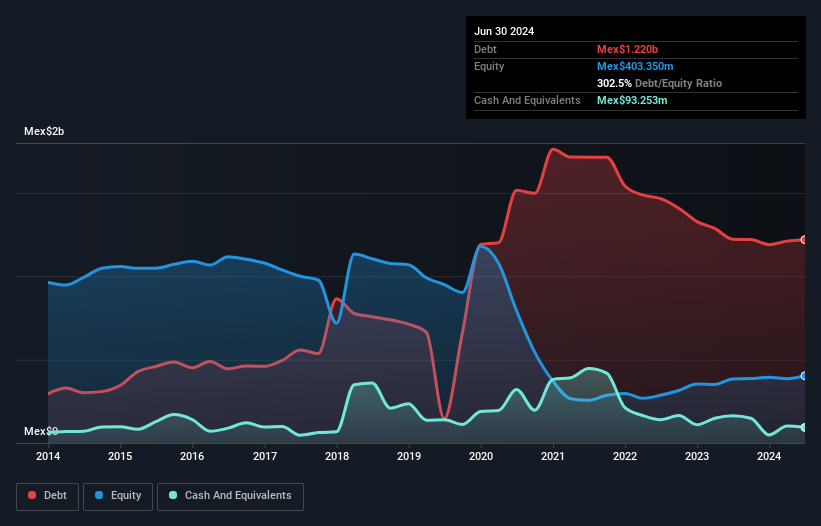Screen dimensions: 821x526
Task: Toggle the Equity series in the legend
Action: (118, 496)
